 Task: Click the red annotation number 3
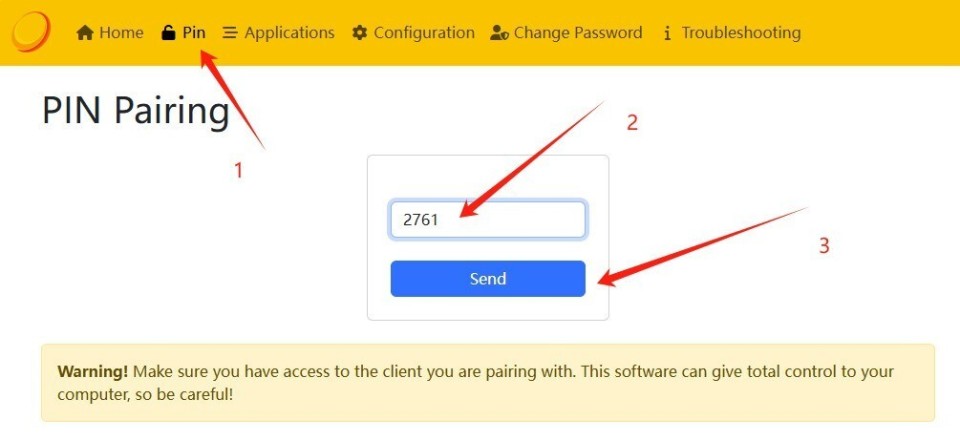click(824, 245)
